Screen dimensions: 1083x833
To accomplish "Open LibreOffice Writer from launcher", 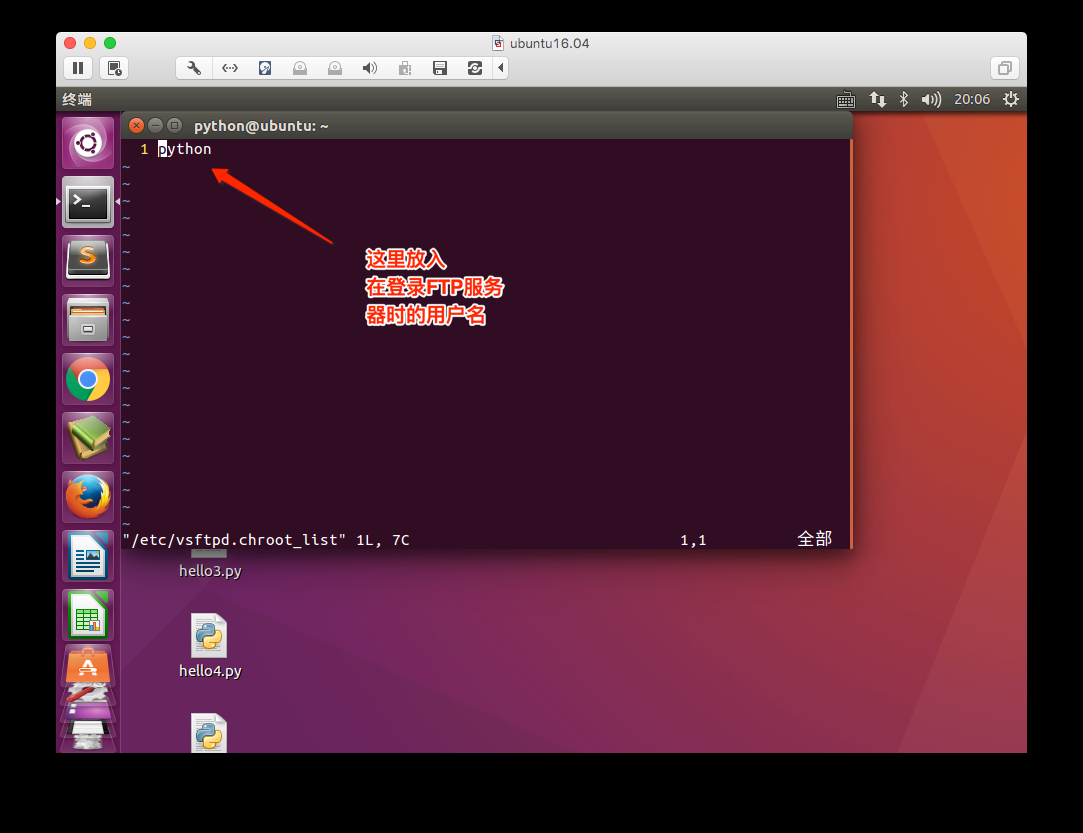I will [88, 556].
